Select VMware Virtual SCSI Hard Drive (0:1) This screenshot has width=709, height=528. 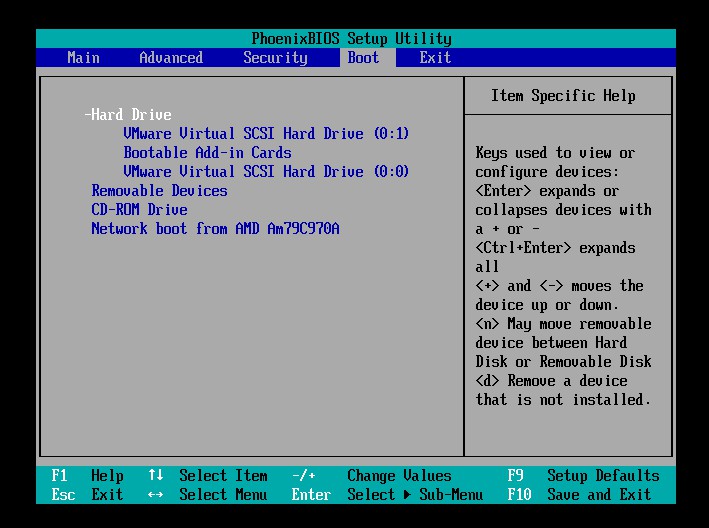point(266,133)
